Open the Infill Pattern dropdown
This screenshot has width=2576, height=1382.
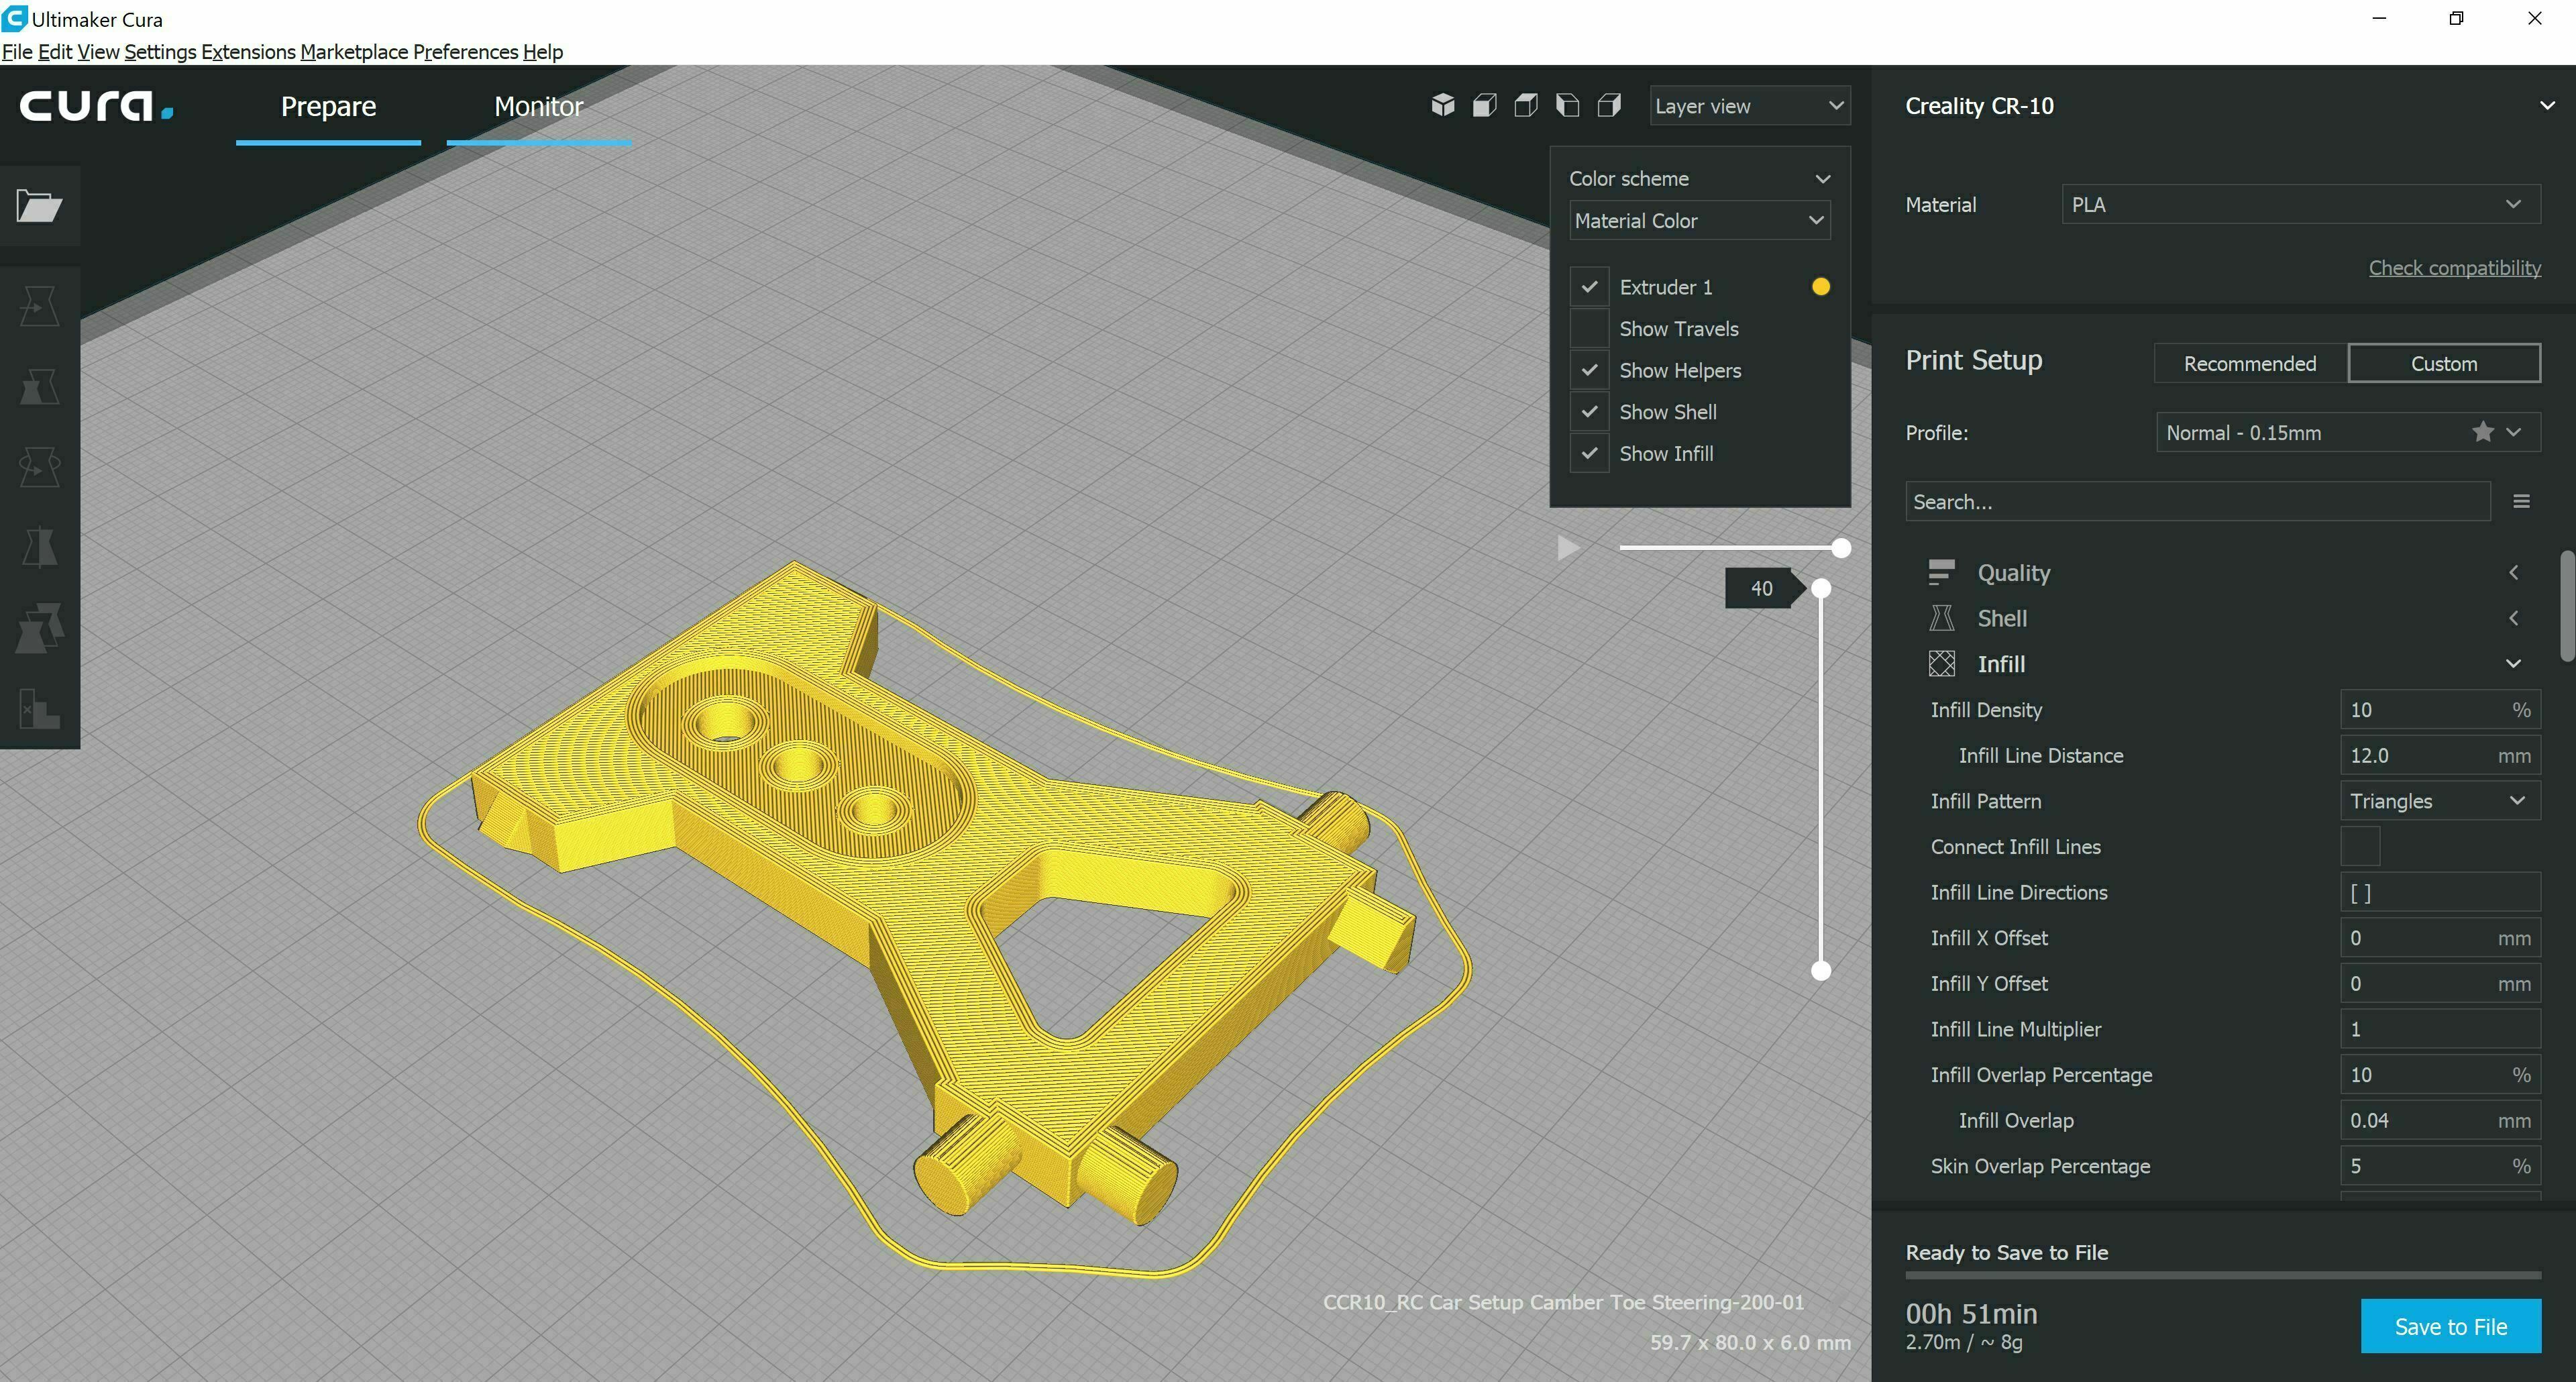point(2439,801)
